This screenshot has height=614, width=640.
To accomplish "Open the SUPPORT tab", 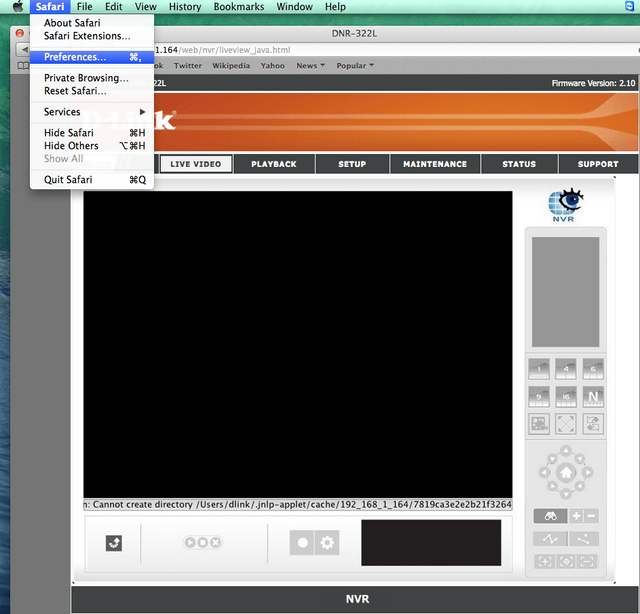I will pos(598,164).
